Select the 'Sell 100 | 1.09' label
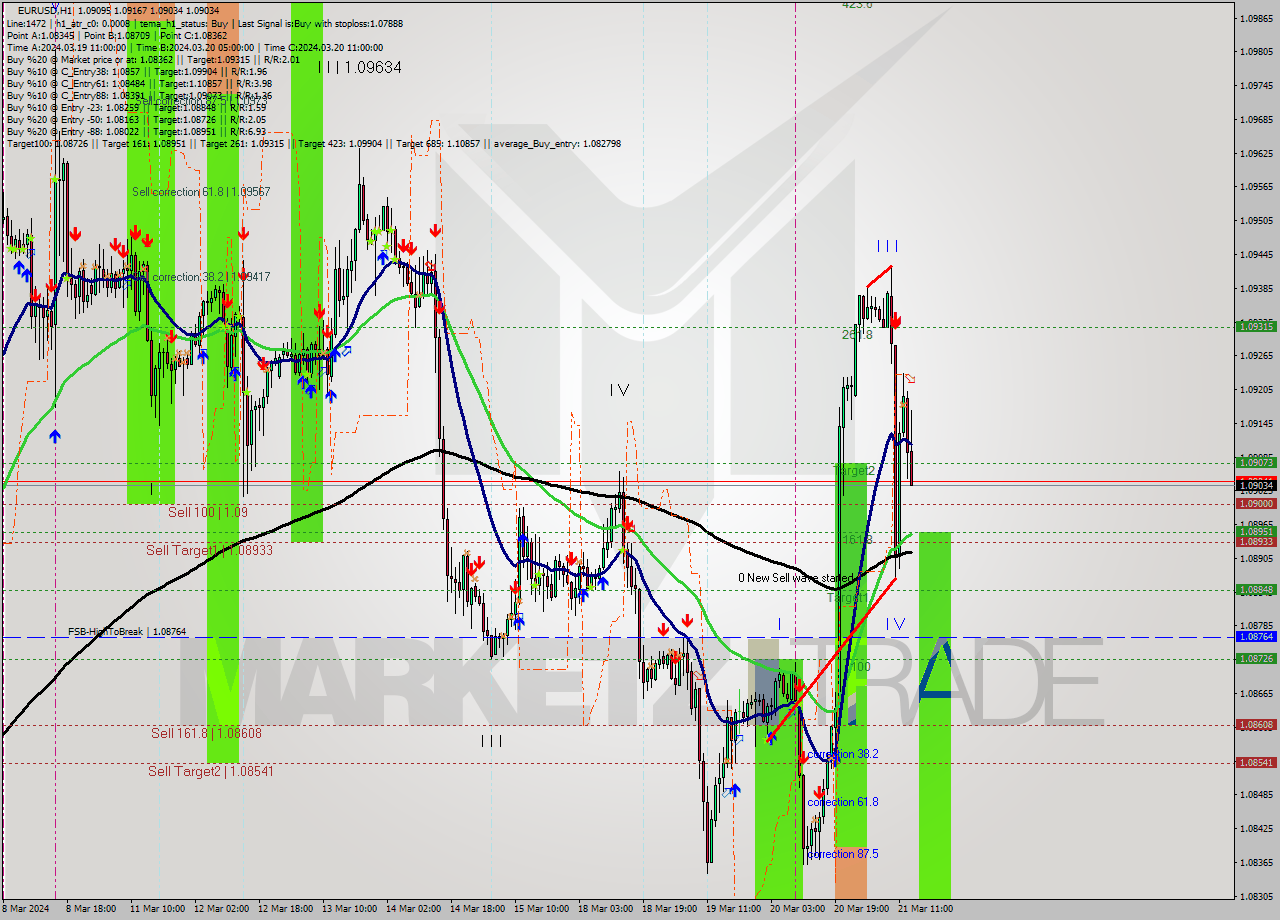This screenshot has width=1280, height=920. [x=208, y=511]
